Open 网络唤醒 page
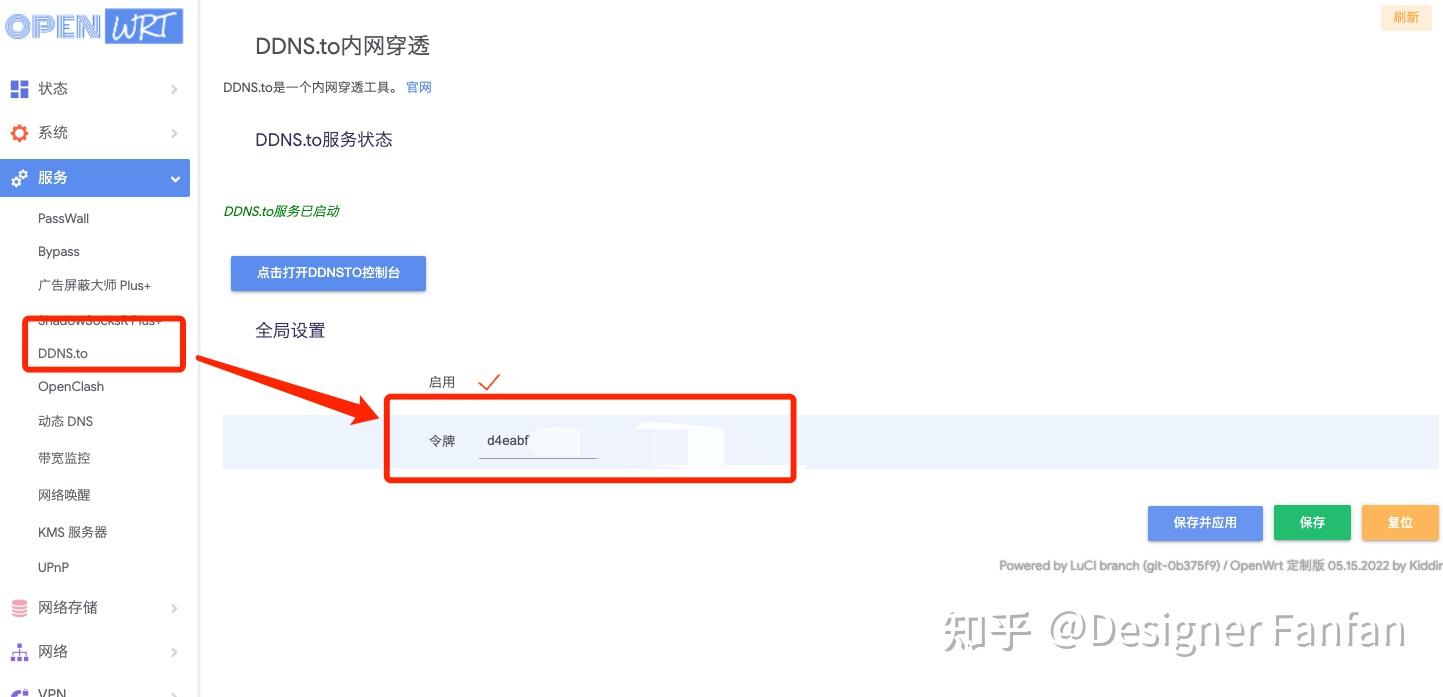Screen dimensions: 1443x697 click(64, 495)
